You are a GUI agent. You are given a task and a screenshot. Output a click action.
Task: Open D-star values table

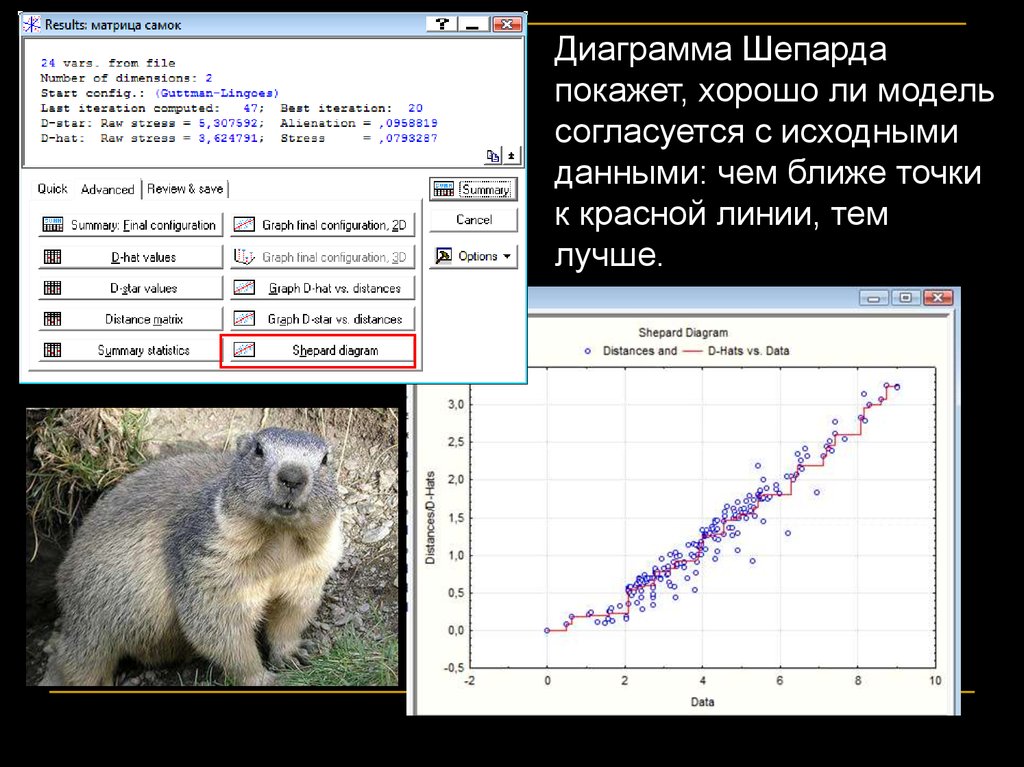(x=131, y=288)
